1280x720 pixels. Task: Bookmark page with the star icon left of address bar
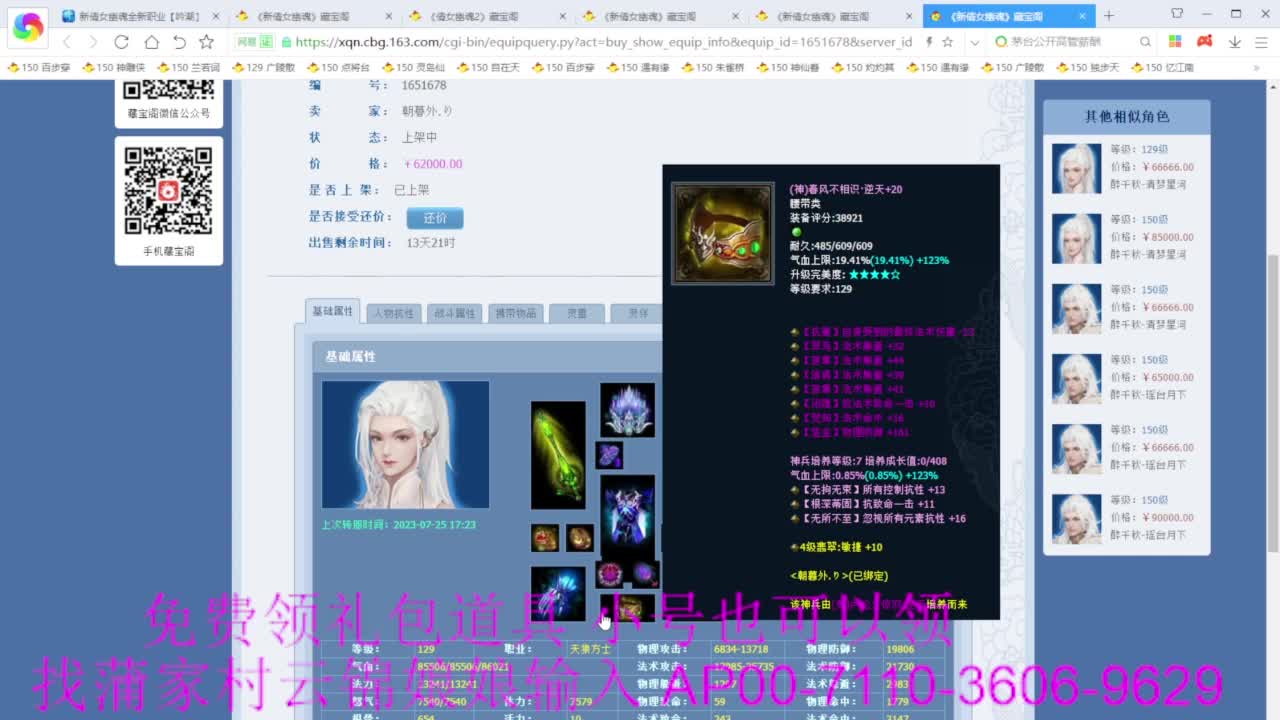206,42
